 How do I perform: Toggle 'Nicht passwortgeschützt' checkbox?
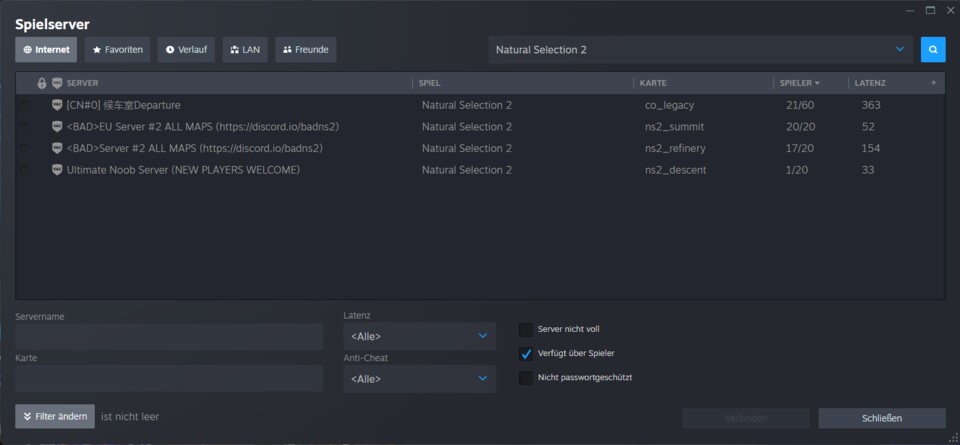[526, 378]
